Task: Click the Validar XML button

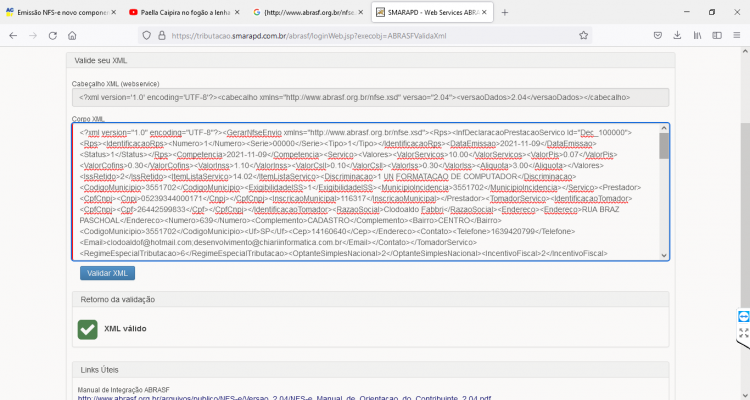Action: tap(107, 273)
